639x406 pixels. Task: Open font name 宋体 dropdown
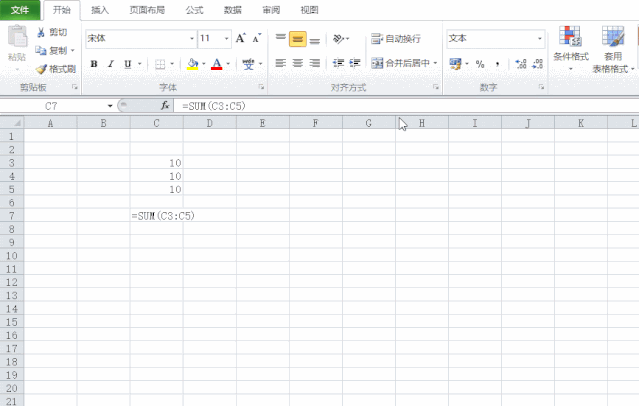[x=192, y=39]
